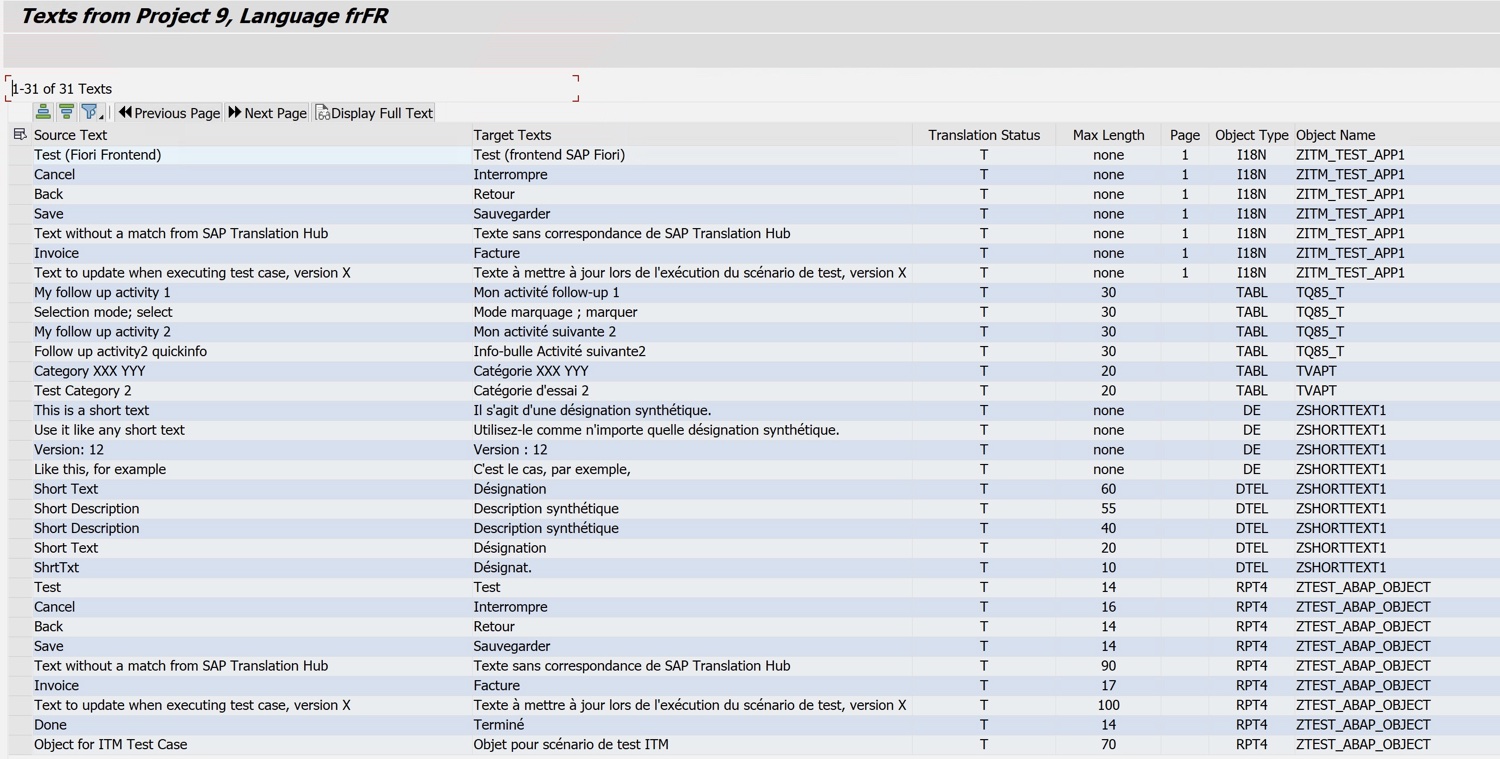Open the Set Filter dropdown
The image size is (1500, 759).
coord(91,113)
